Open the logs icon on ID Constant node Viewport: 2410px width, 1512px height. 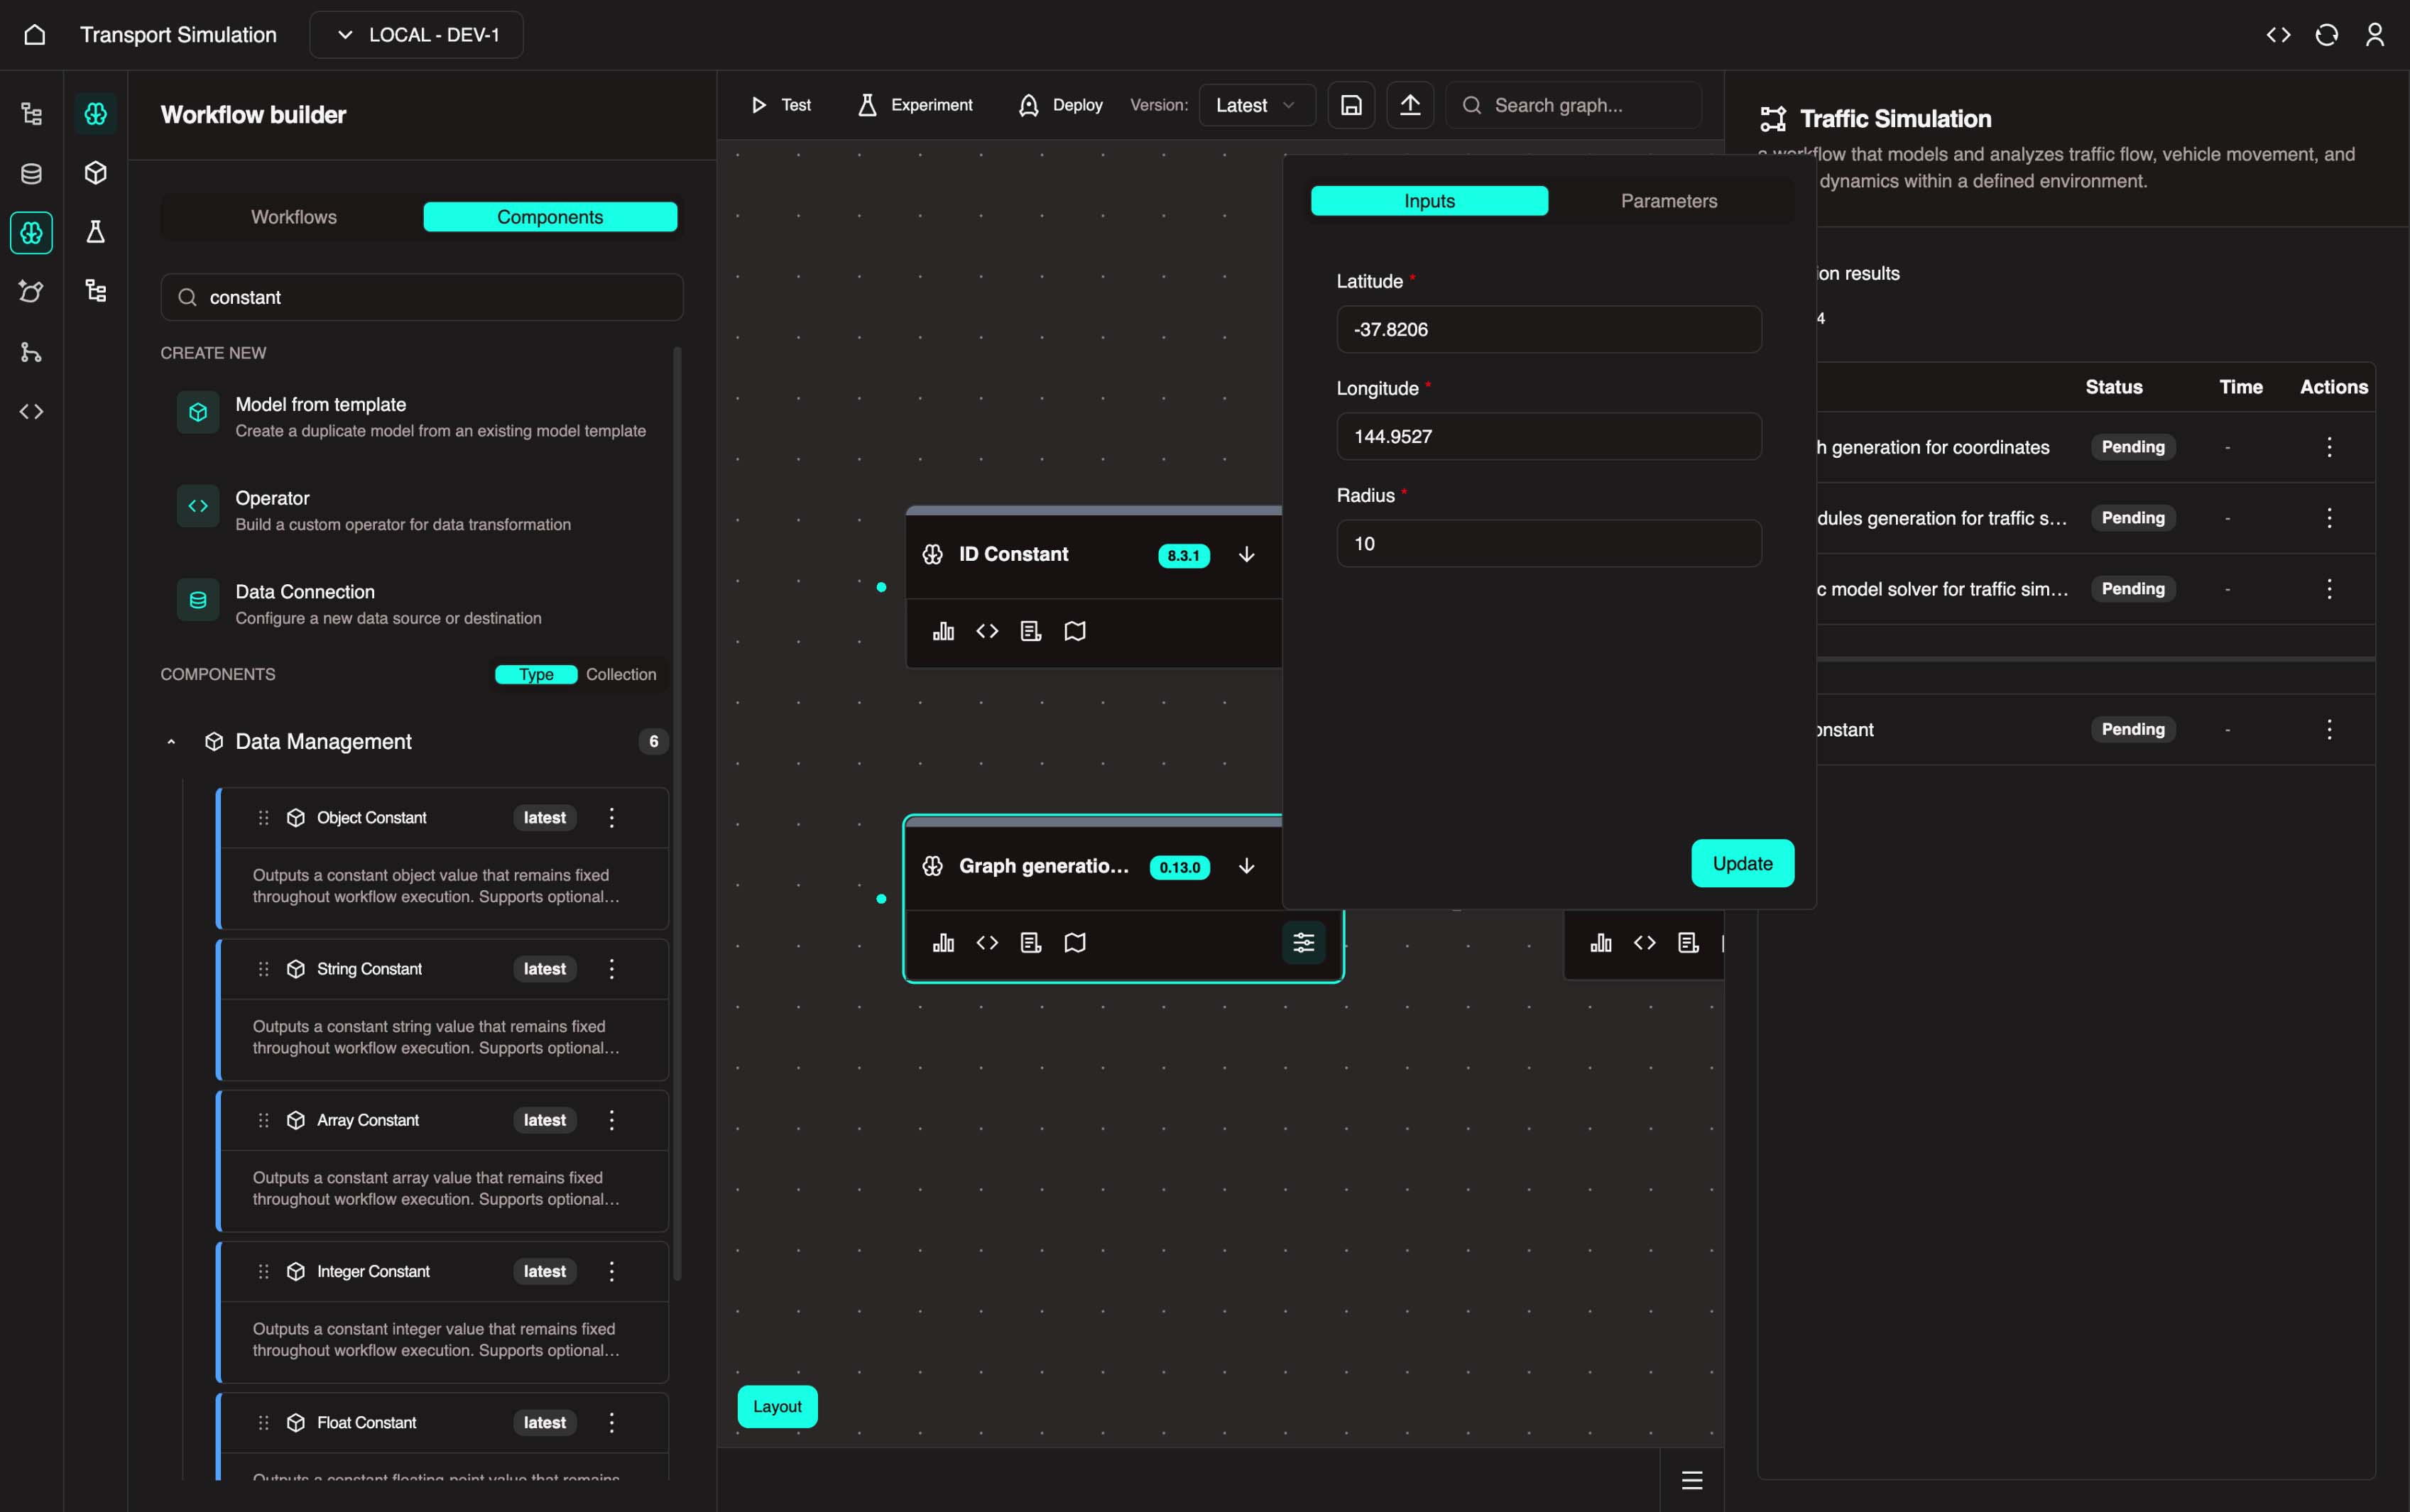[1031, 631]
